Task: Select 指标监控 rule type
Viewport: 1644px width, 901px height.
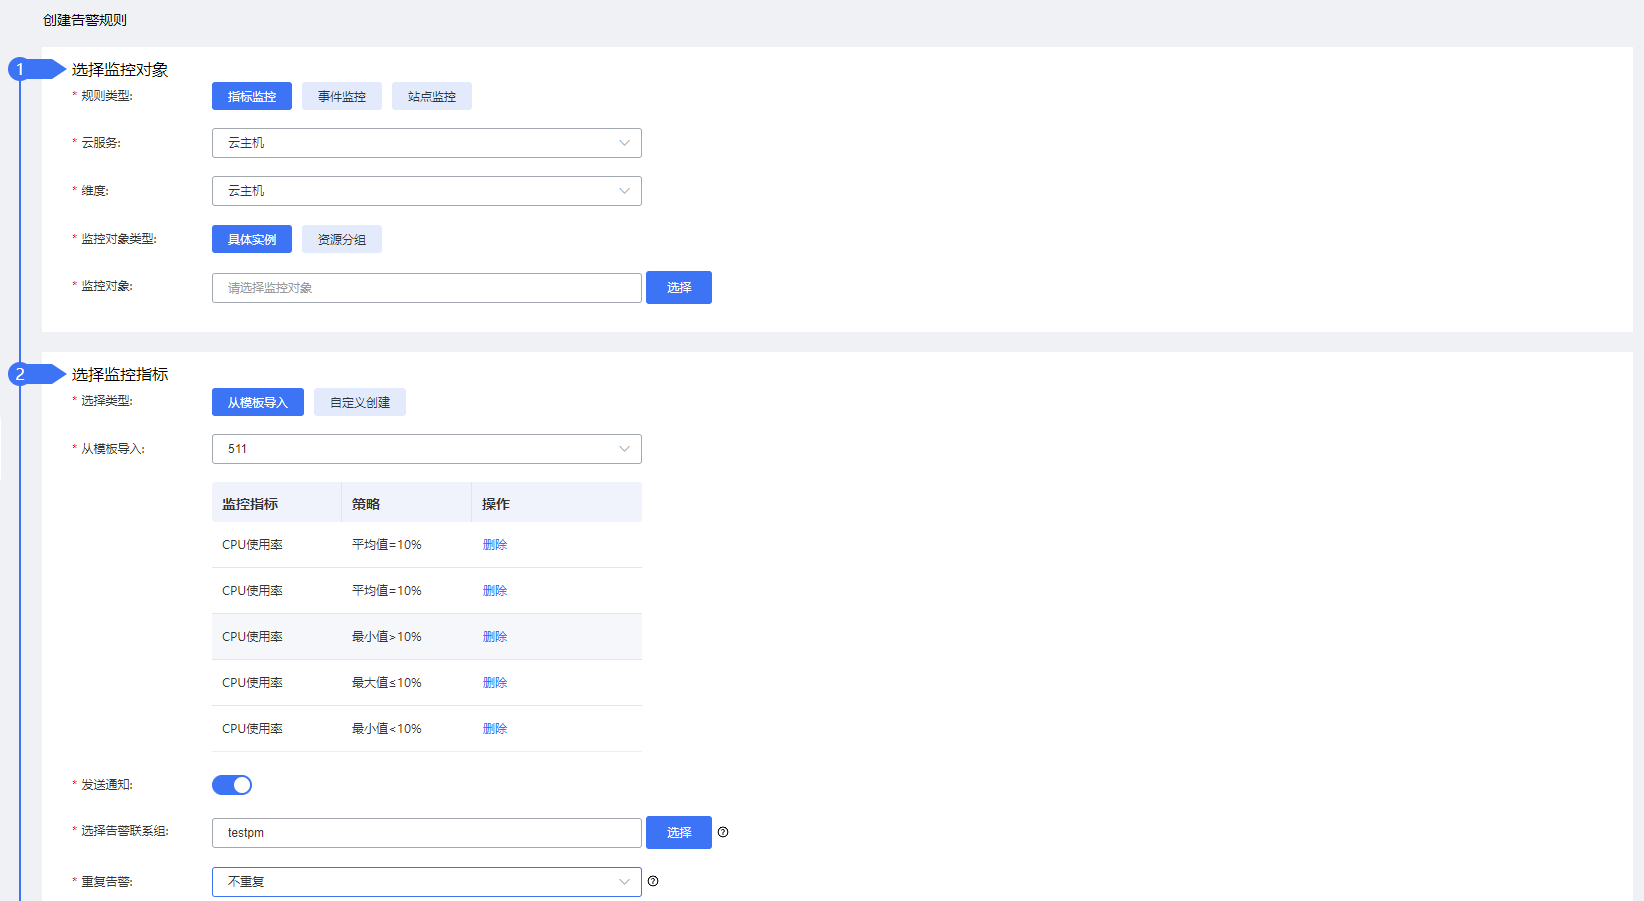Action: pos(252,96)
